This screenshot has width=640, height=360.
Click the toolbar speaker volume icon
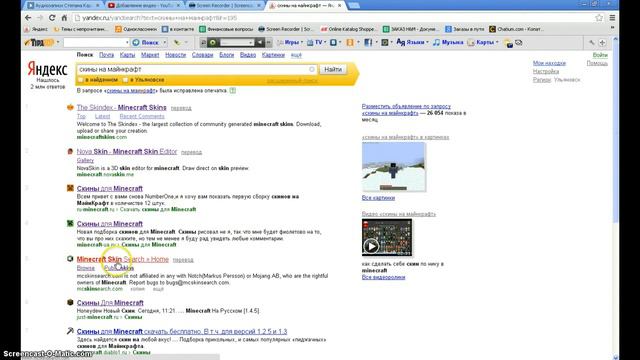259,42
